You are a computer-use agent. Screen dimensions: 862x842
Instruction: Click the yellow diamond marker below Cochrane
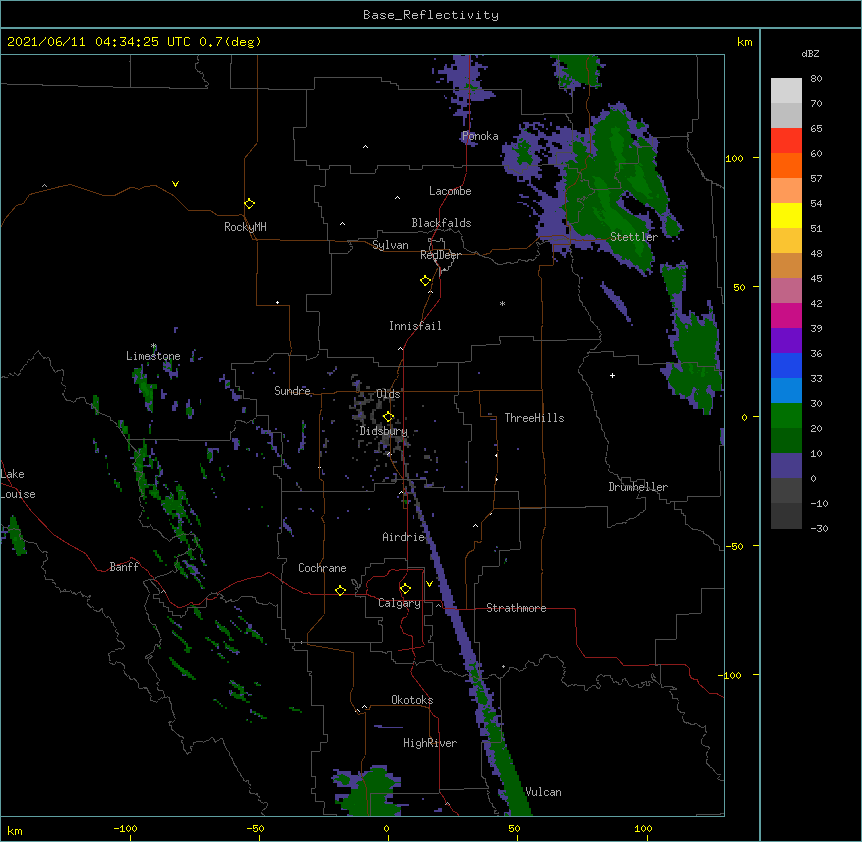(x=340, y=590)
